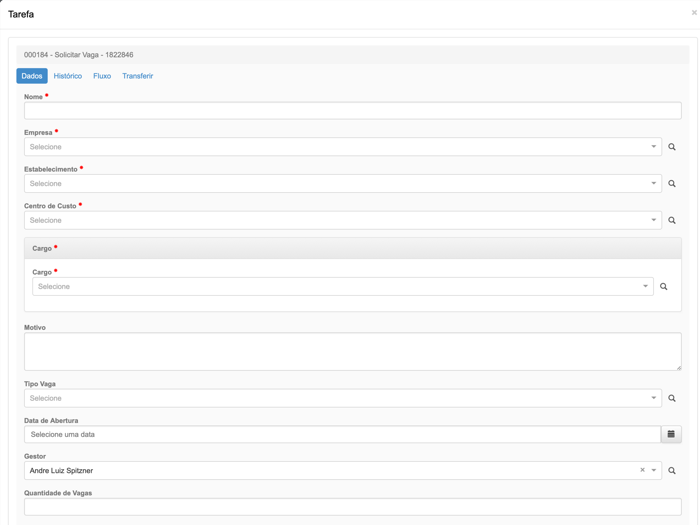700x525 pixels.
Task: Click the search icon beside Empresa
Action: click(671, 147)
